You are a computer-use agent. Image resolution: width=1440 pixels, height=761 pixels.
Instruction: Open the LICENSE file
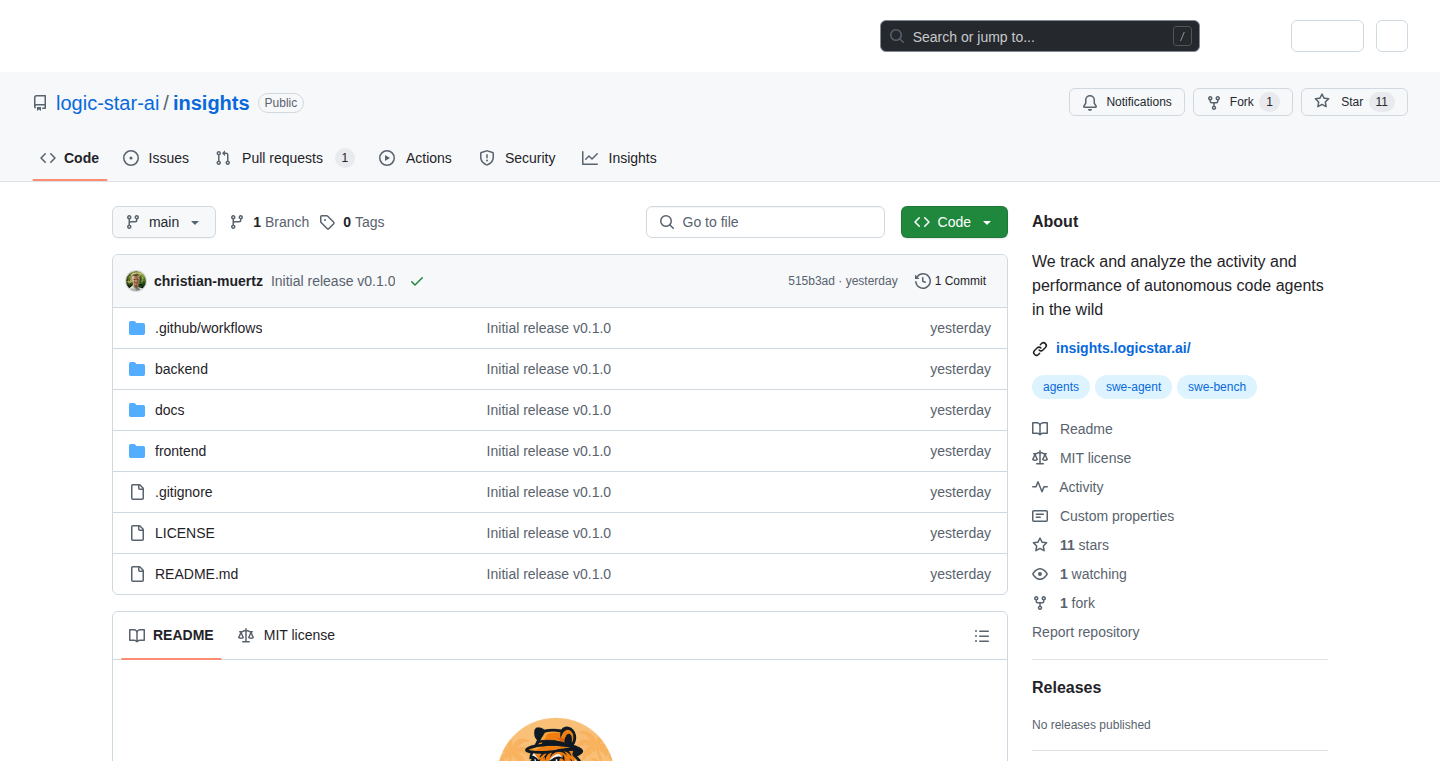tap(184, 533)
